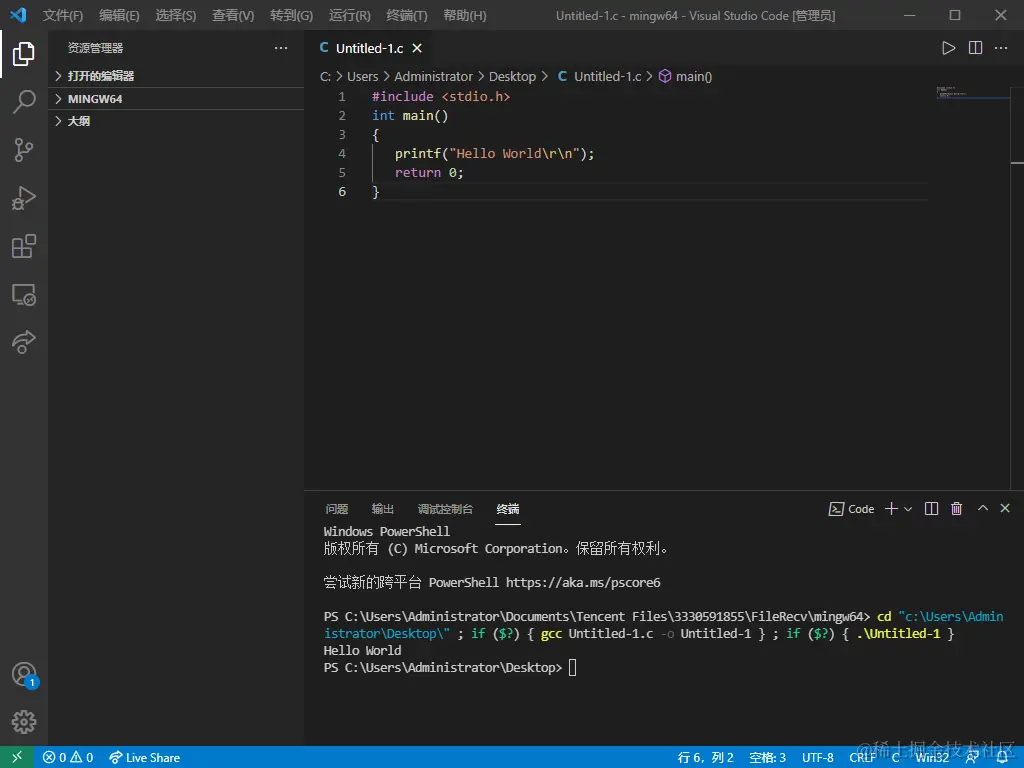Kill terminal with trash icon

click(x=956, y=509)
